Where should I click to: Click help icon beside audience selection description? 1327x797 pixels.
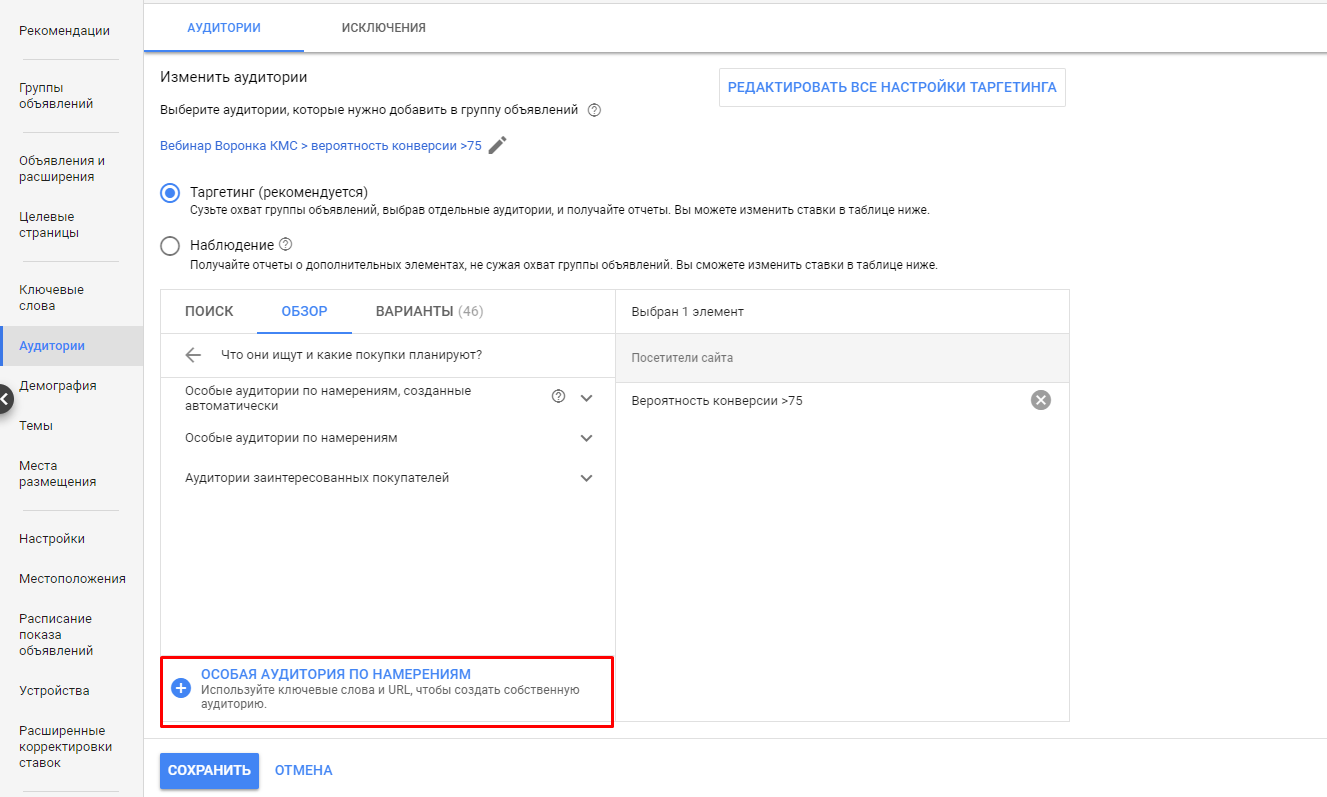coord(594,110)
